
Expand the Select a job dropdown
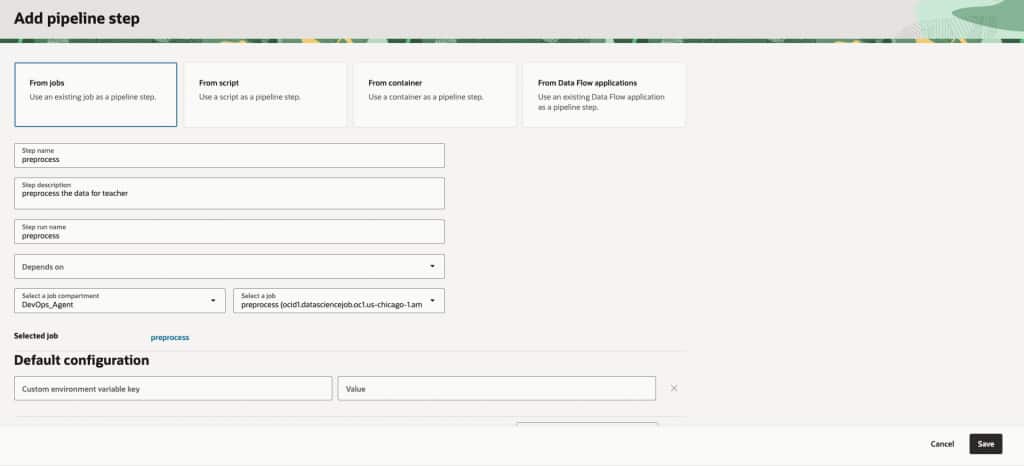(x=339, y=300)
